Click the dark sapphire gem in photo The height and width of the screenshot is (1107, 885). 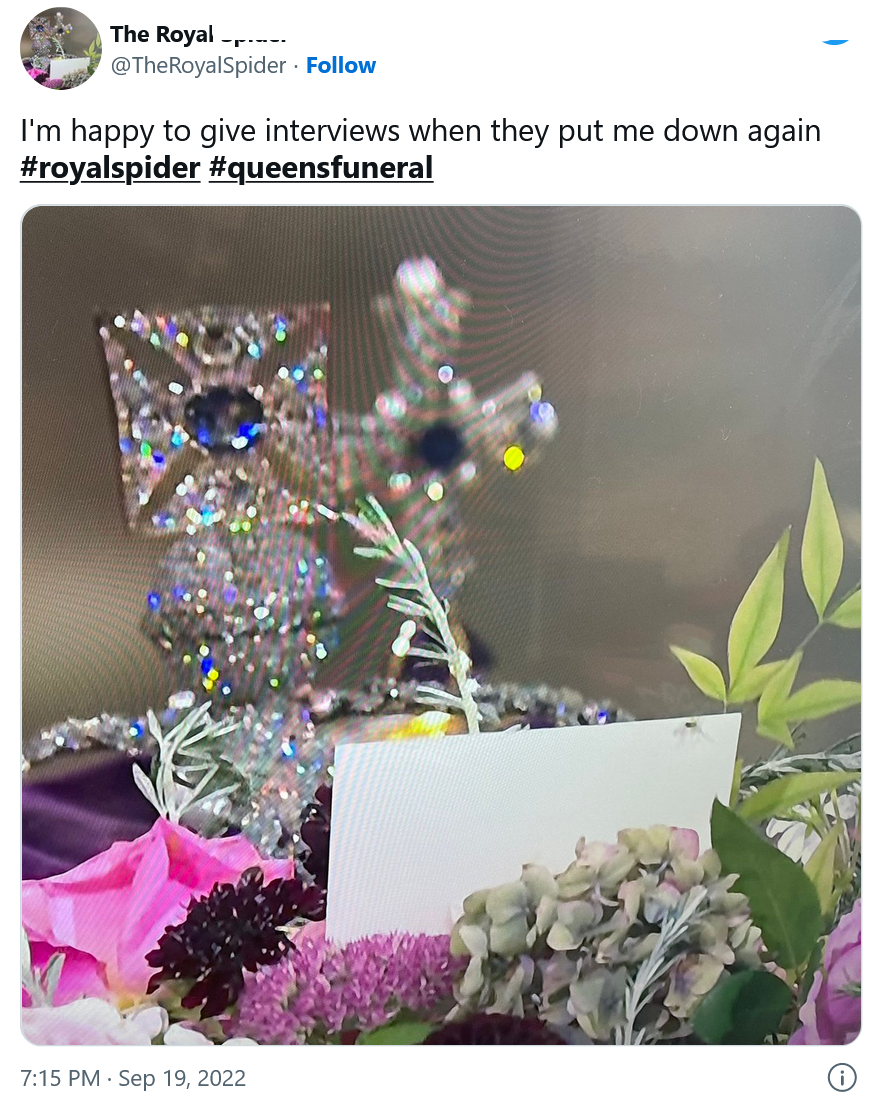pos(223,417)
